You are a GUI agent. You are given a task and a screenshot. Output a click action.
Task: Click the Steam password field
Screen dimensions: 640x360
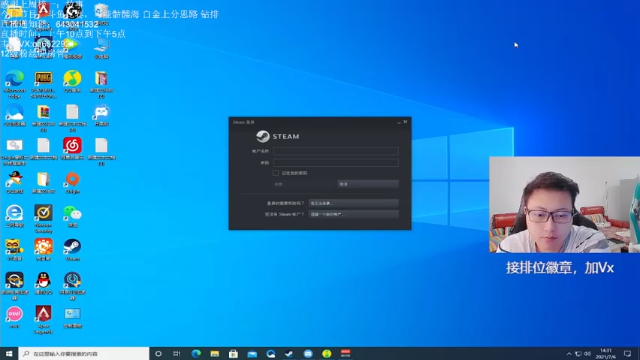click(336, 162)
